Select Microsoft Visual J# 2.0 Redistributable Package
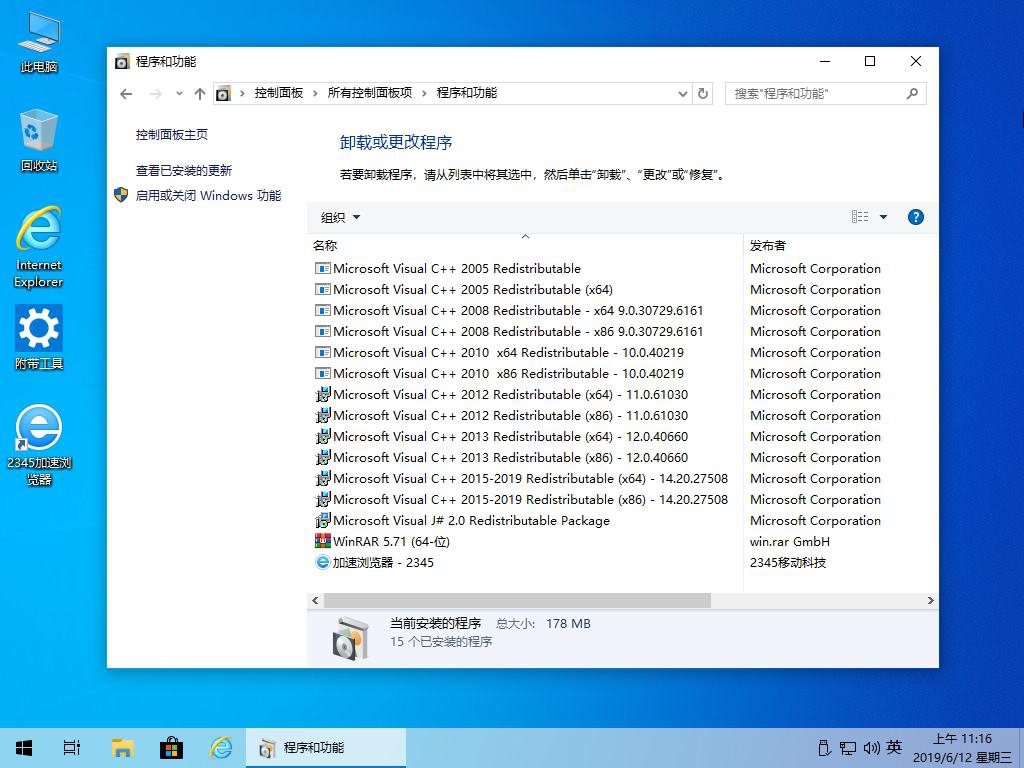 click(471, 520)
